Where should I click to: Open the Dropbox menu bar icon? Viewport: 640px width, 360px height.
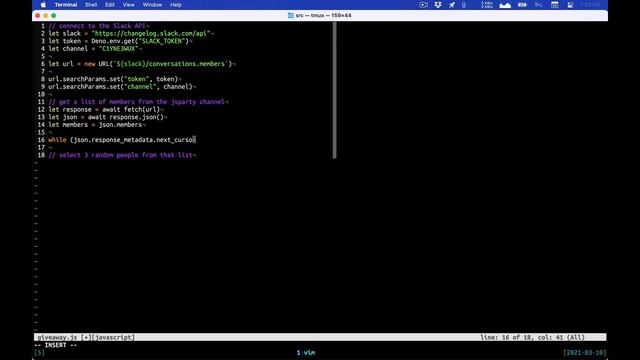click(x=438, y=5)
